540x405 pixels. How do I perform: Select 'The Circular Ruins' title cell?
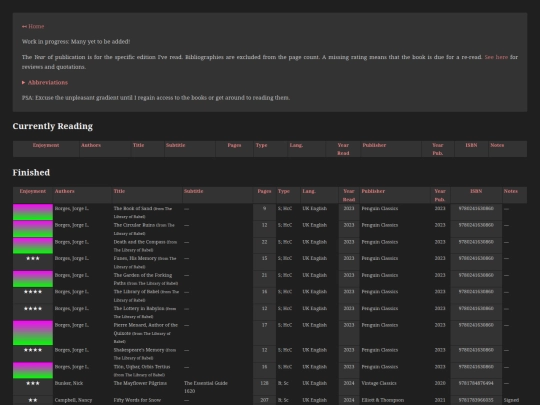[x=147, y=229]
